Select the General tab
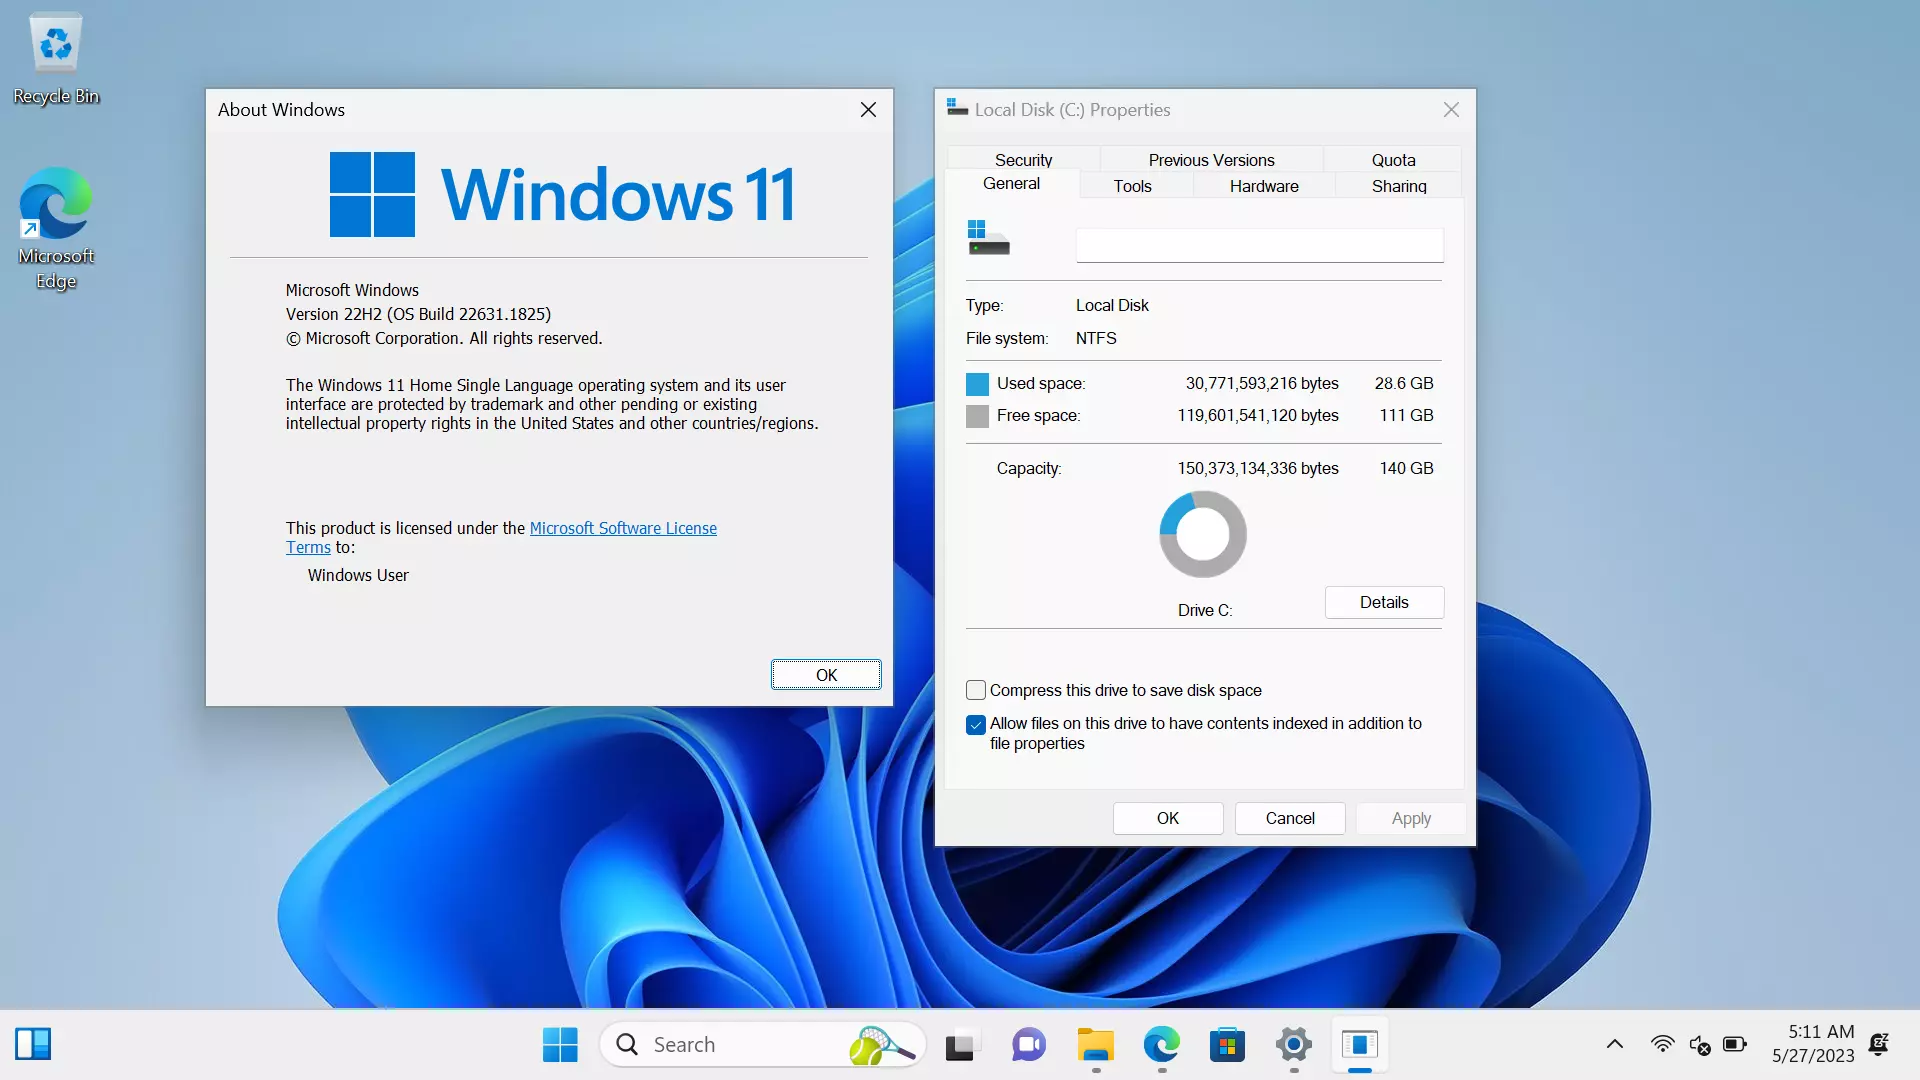 click(x=1011, y=184)
